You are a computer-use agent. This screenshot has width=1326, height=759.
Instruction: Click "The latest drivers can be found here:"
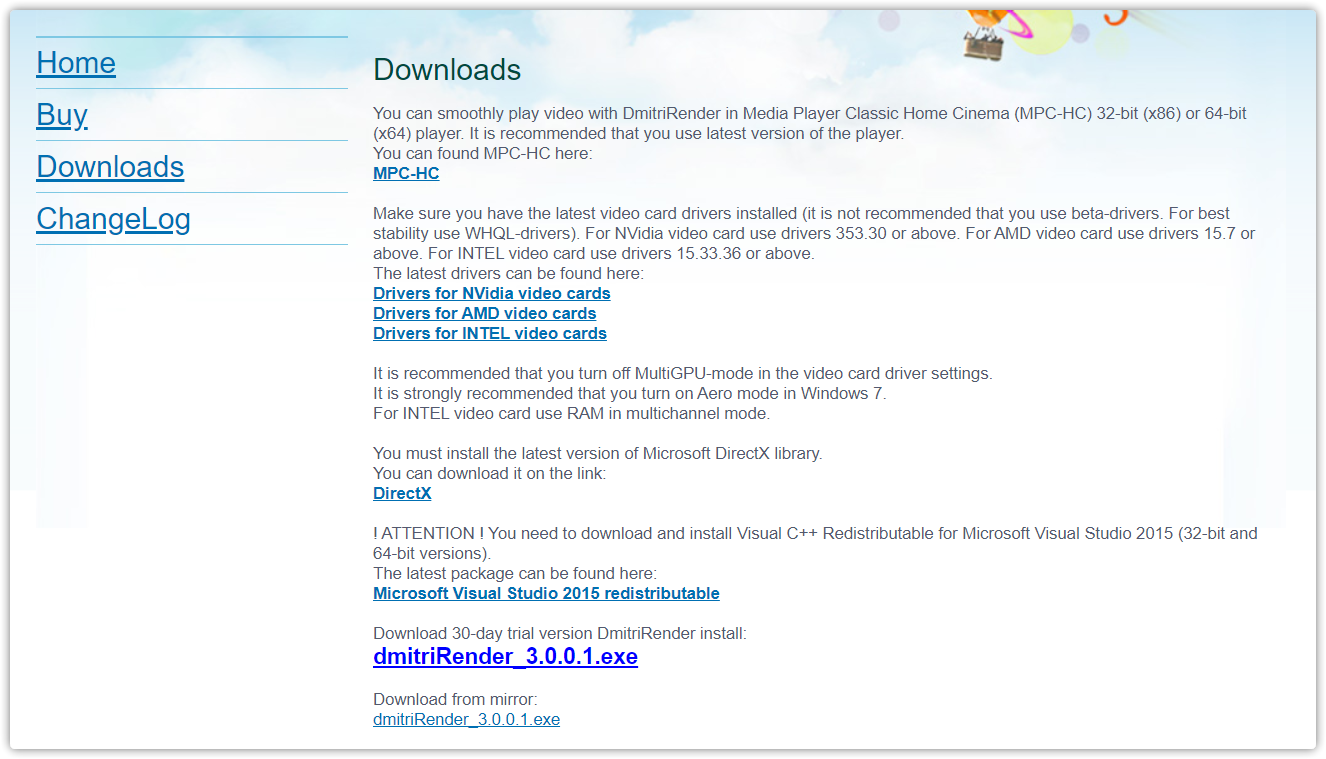(508, 273)
